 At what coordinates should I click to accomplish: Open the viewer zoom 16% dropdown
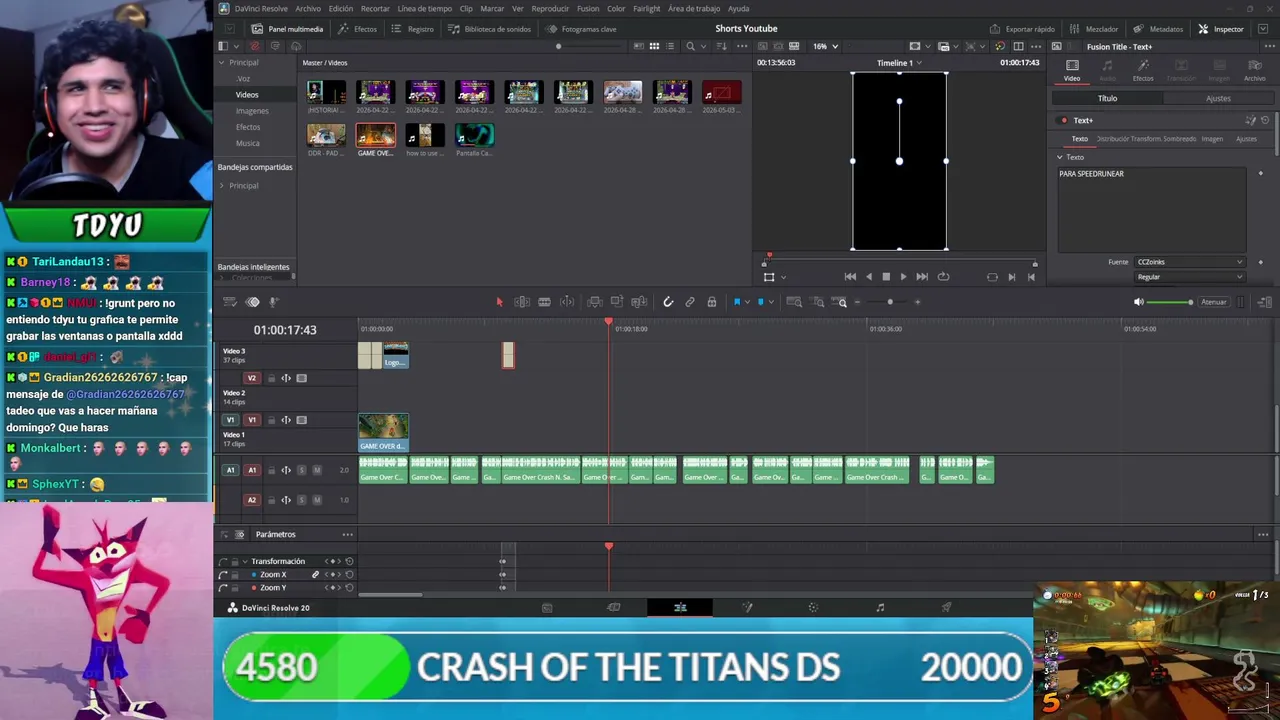pyautogui.click(x=825, y=46)
